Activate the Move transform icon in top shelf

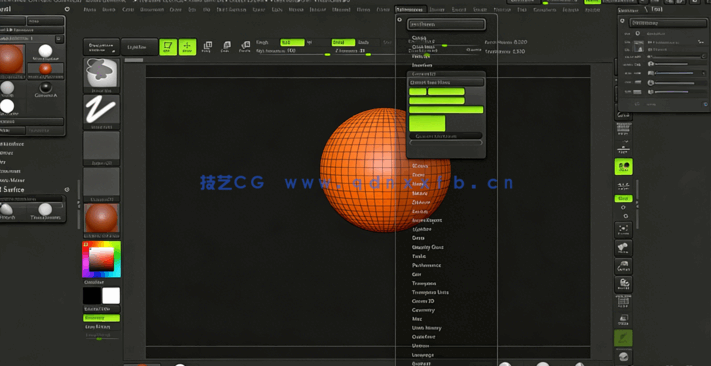pos(207,46)
